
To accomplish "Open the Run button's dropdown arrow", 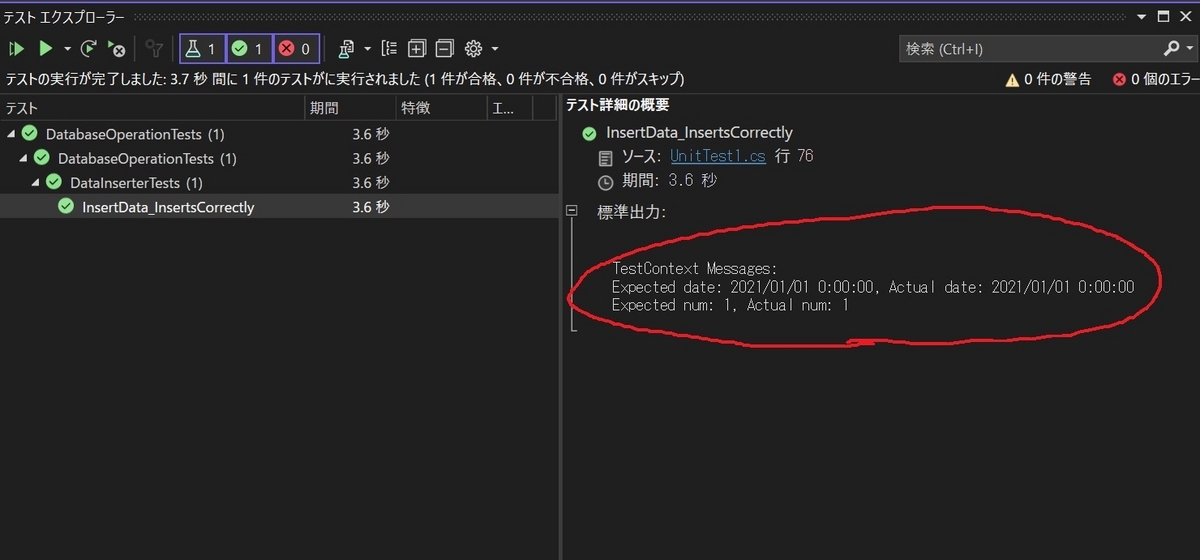I will point(67,48).
